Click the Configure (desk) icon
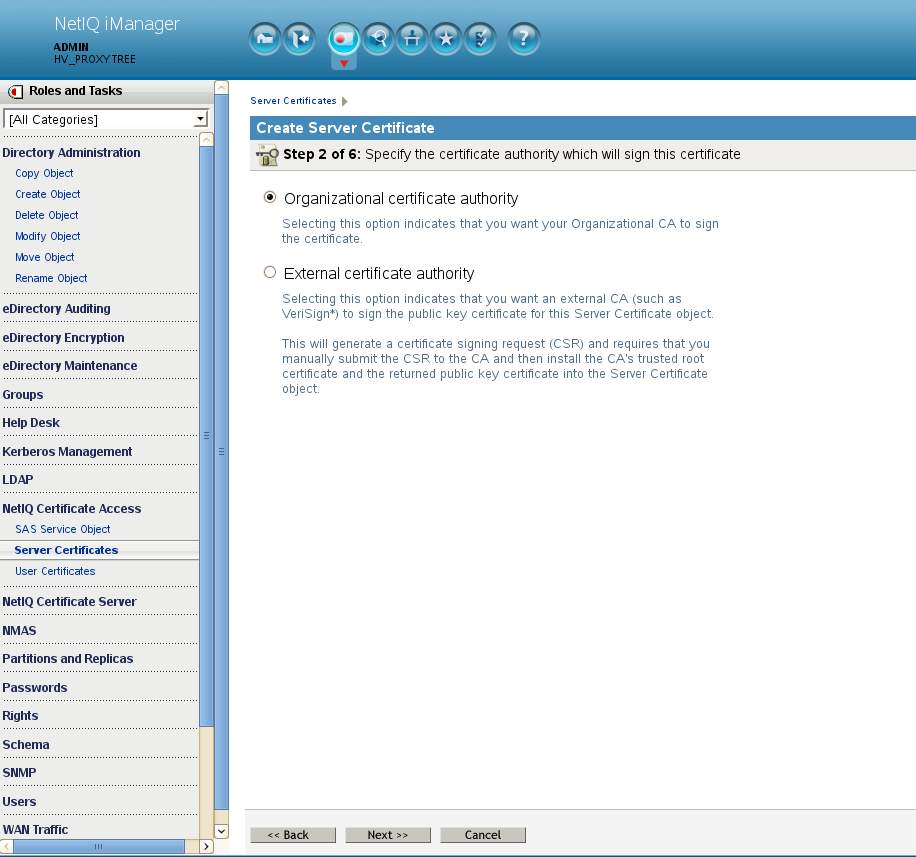The height and width of the screenshot is (857, 916). [x=412, y=39]
